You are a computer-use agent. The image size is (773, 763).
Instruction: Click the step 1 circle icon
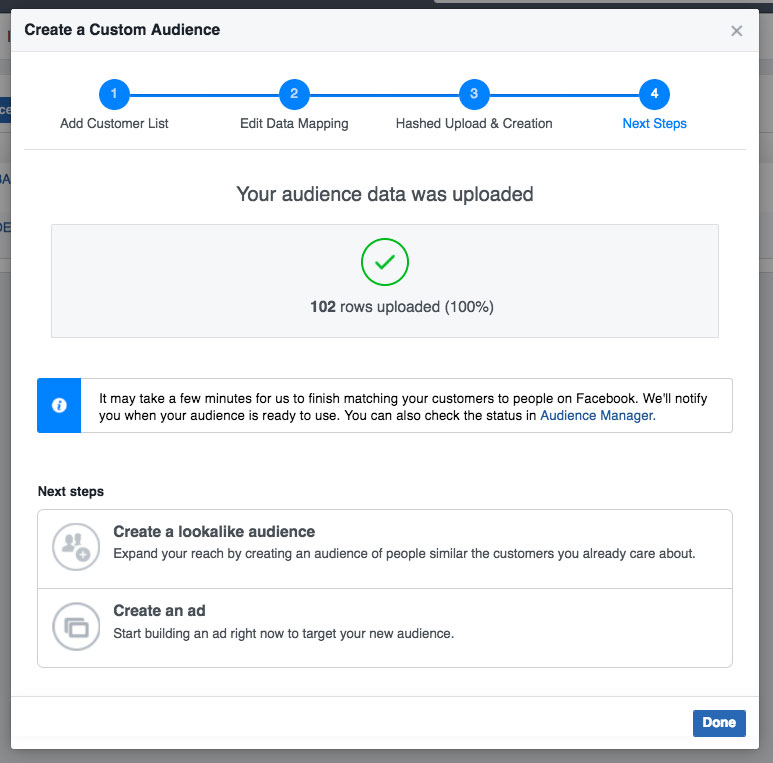(114, 94)
